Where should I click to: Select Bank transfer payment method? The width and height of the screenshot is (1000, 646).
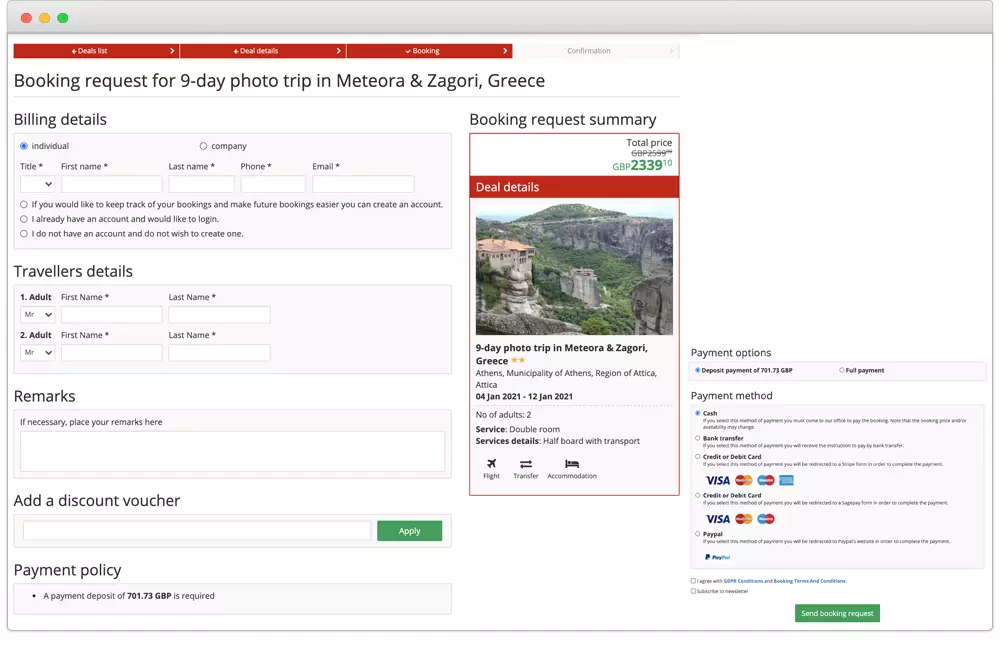pyautogui.click(x=698, y=438)
